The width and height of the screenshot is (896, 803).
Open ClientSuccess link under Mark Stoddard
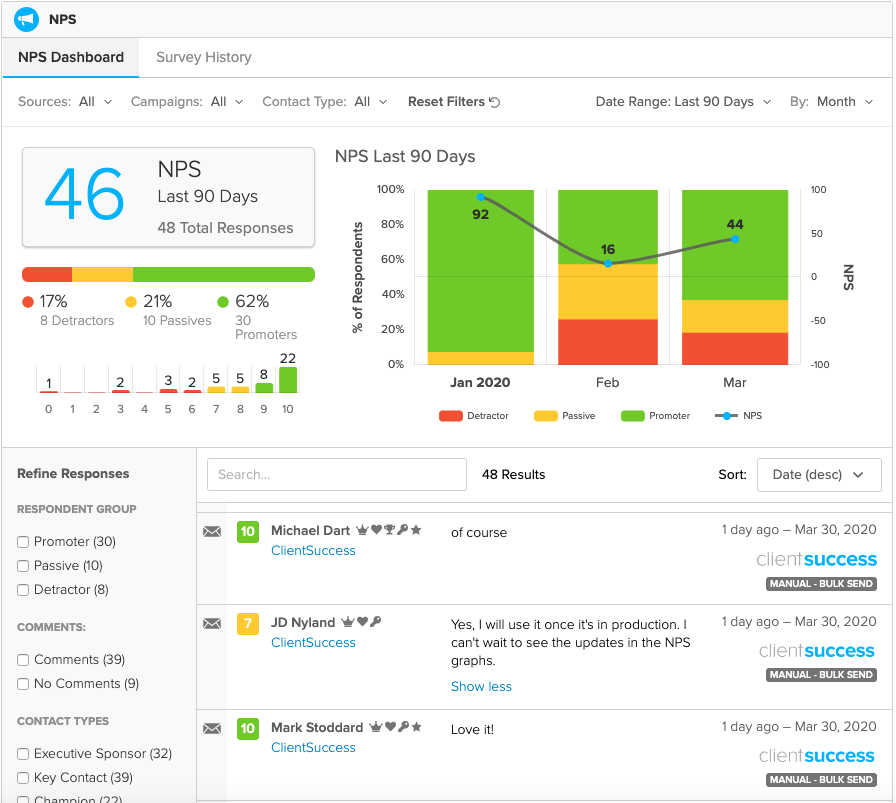(x=313, y=748)
